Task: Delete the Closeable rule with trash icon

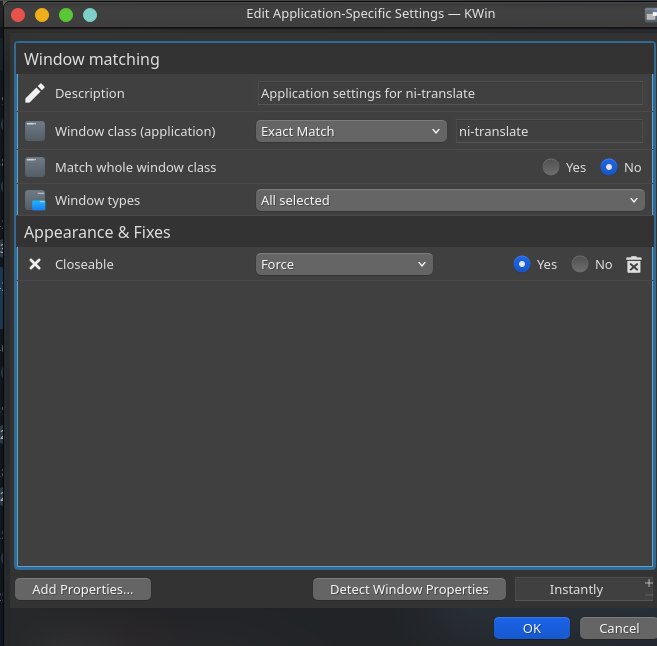Action: click(x=634, y=264)
